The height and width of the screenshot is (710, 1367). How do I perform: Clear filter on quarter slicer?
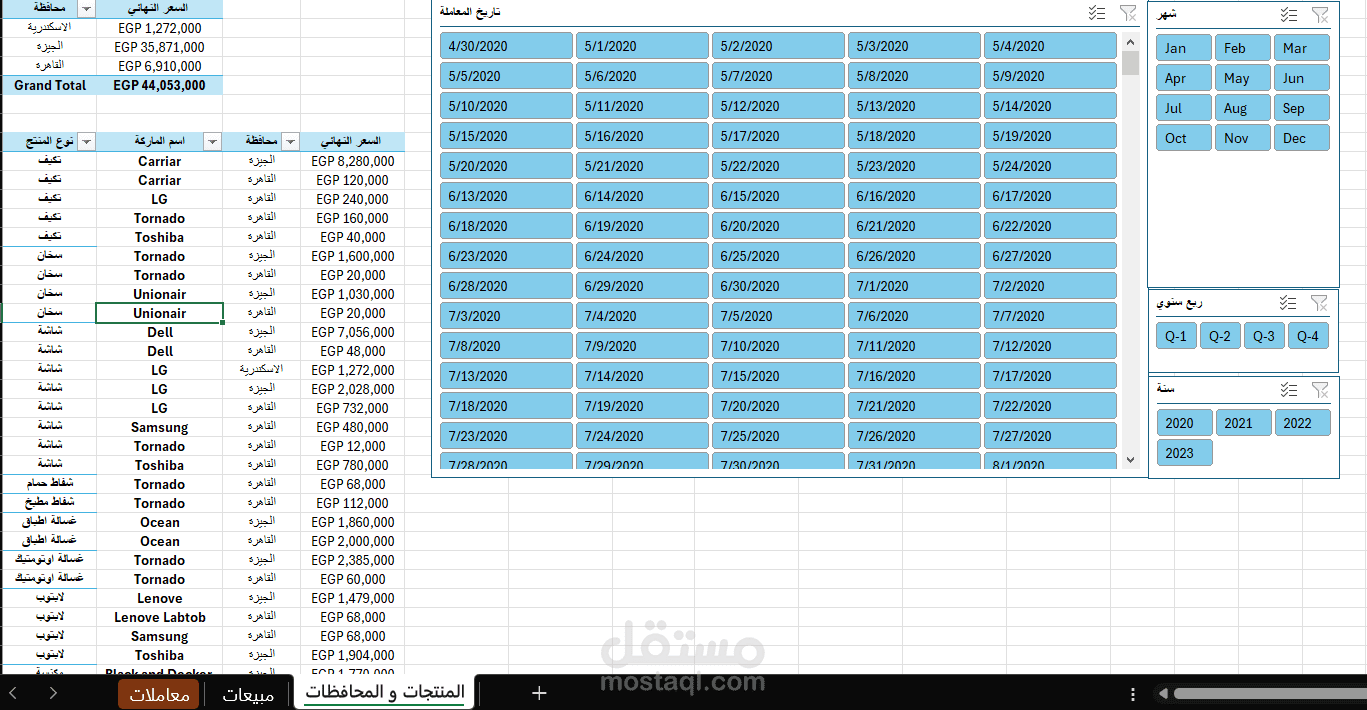[x=1319, y=303]
